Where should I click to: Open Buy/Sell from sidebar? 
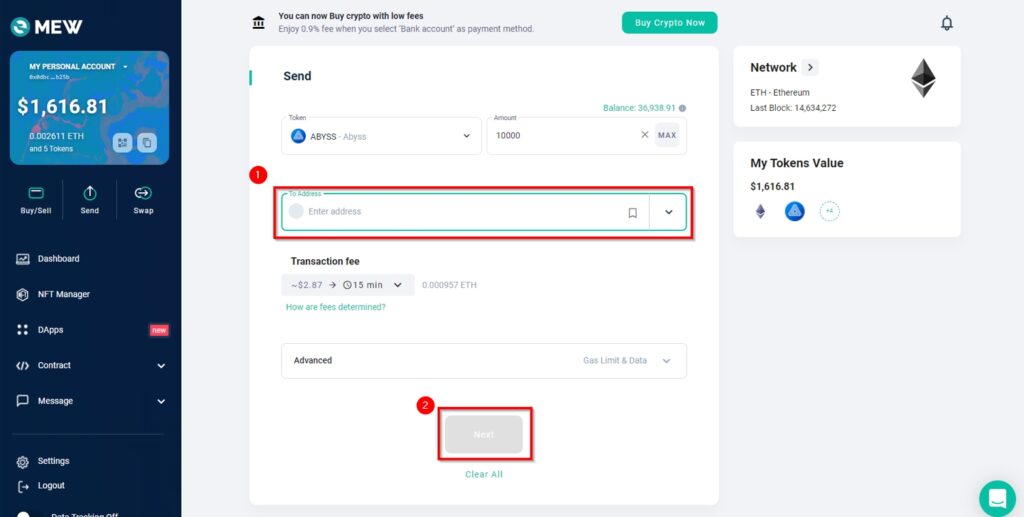[x=36, y=200]
